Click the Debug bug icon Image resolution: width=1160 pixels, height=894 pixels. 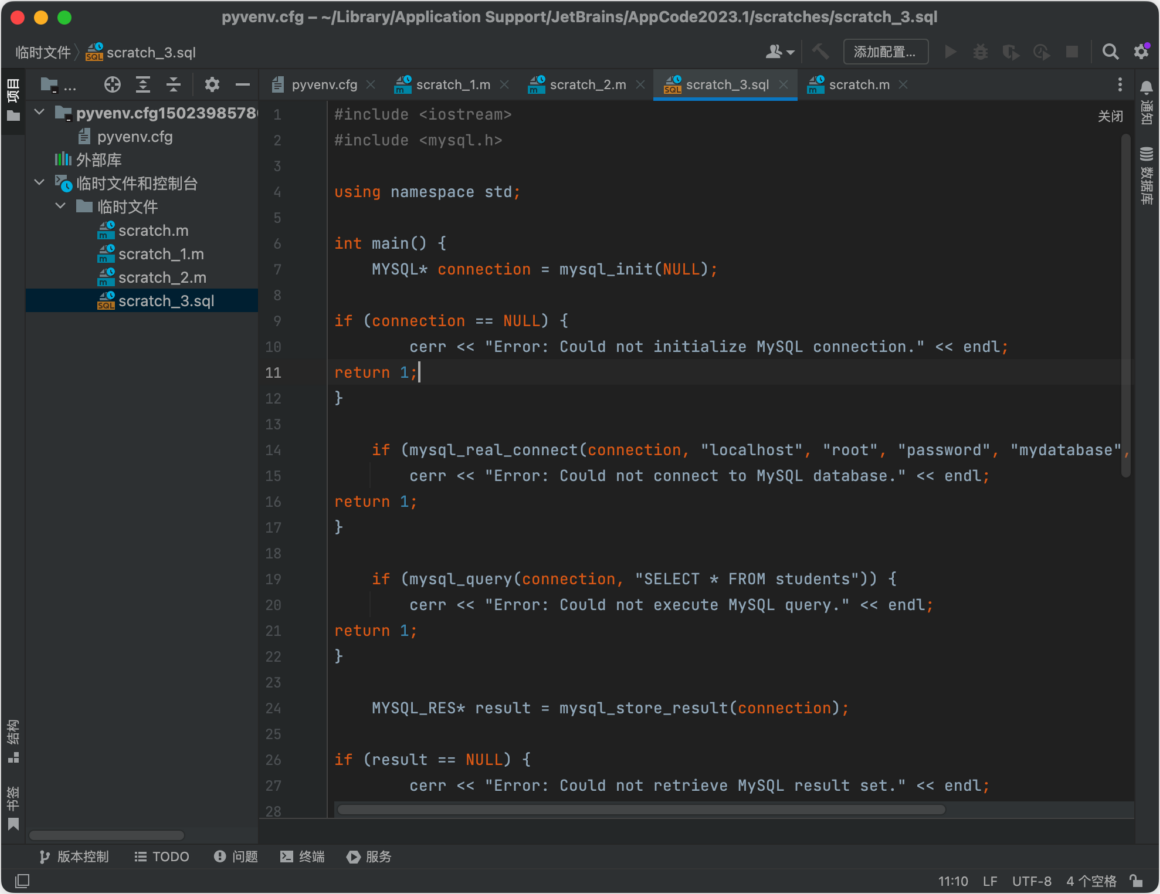point(980,52)
